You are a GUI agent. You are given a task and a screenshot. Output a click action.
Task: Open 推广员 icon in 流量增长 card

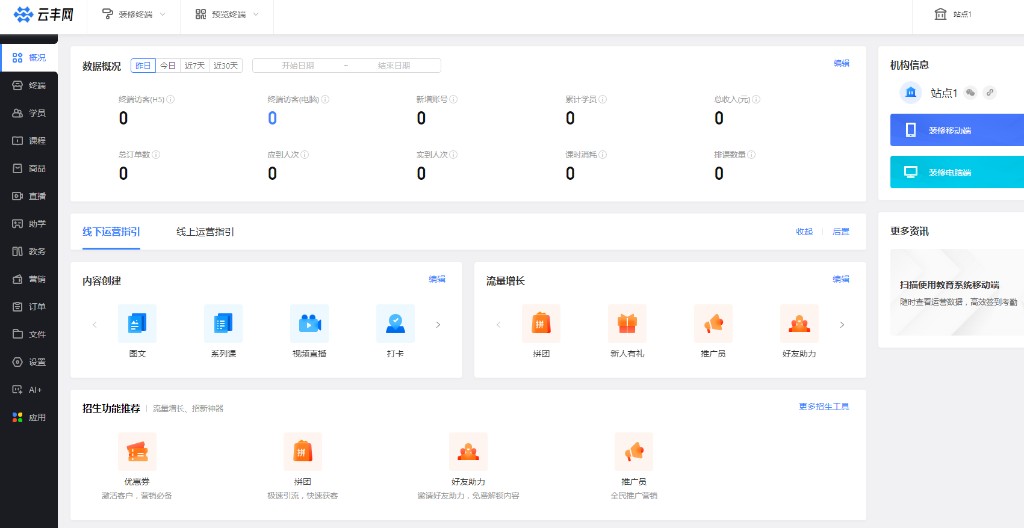pos(713,323)
